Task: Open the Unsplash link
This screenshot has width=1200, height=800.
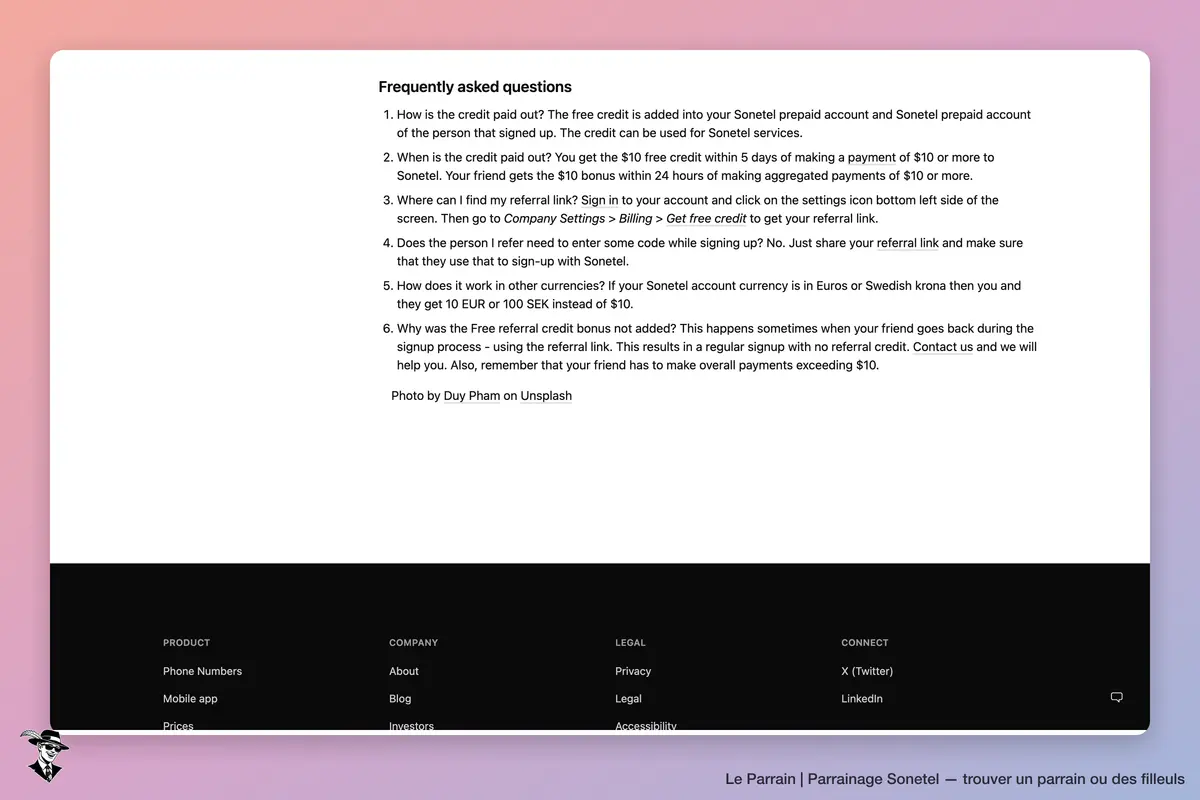Action: click(x=546, y=396)
